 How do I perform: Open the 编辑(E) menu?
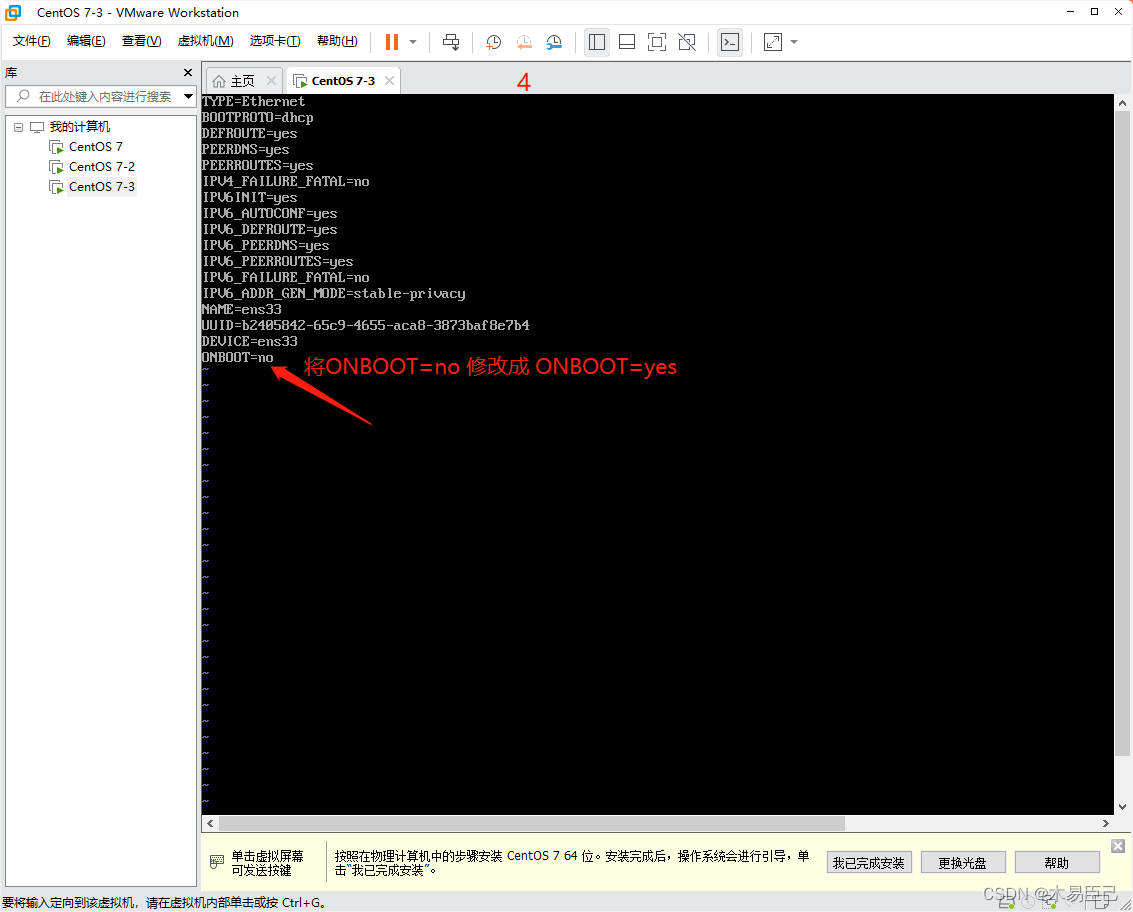pyautogui.click(x=86, y=41)
